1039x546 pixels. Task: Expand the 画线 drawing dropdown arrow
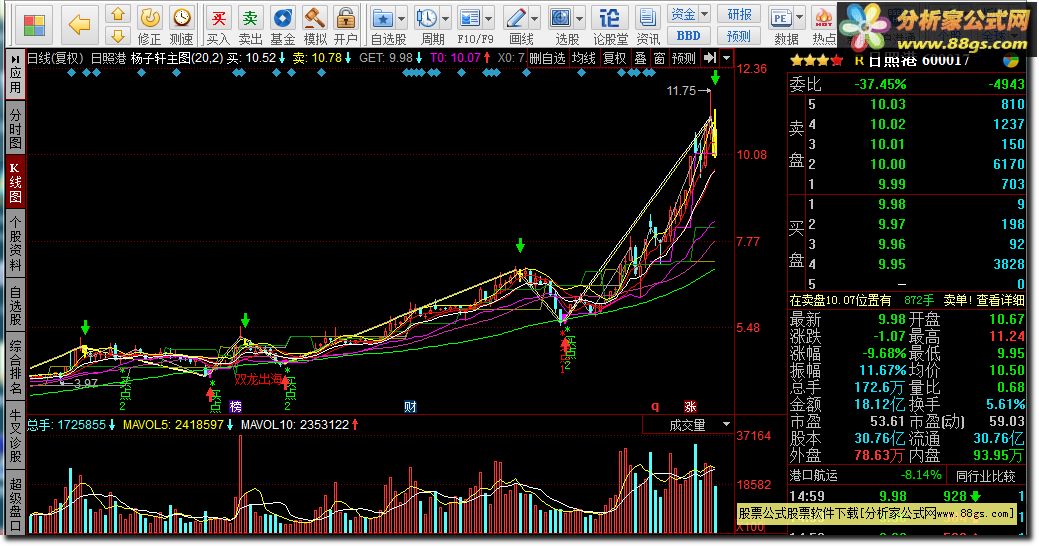(534, 19)
